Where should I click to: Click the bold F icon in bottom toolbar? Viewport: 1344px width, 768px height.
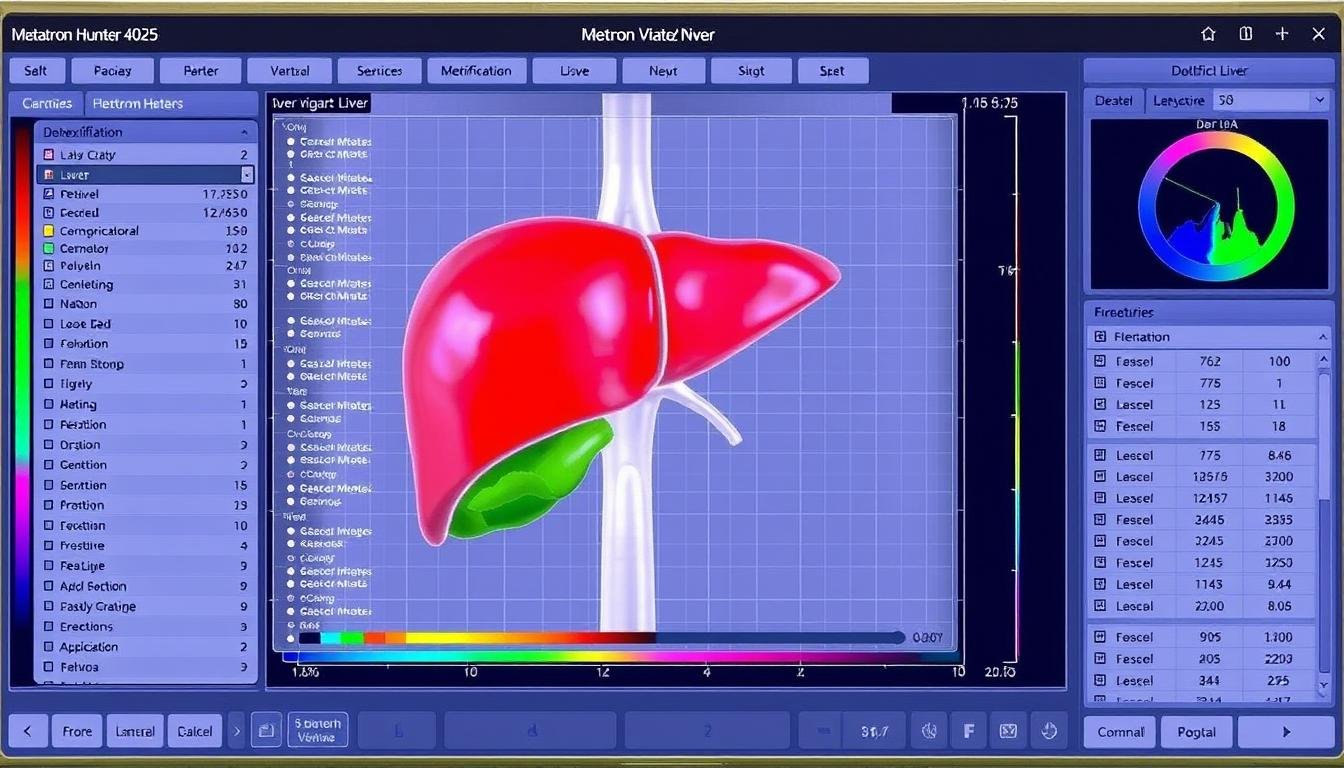coord(968,731)
